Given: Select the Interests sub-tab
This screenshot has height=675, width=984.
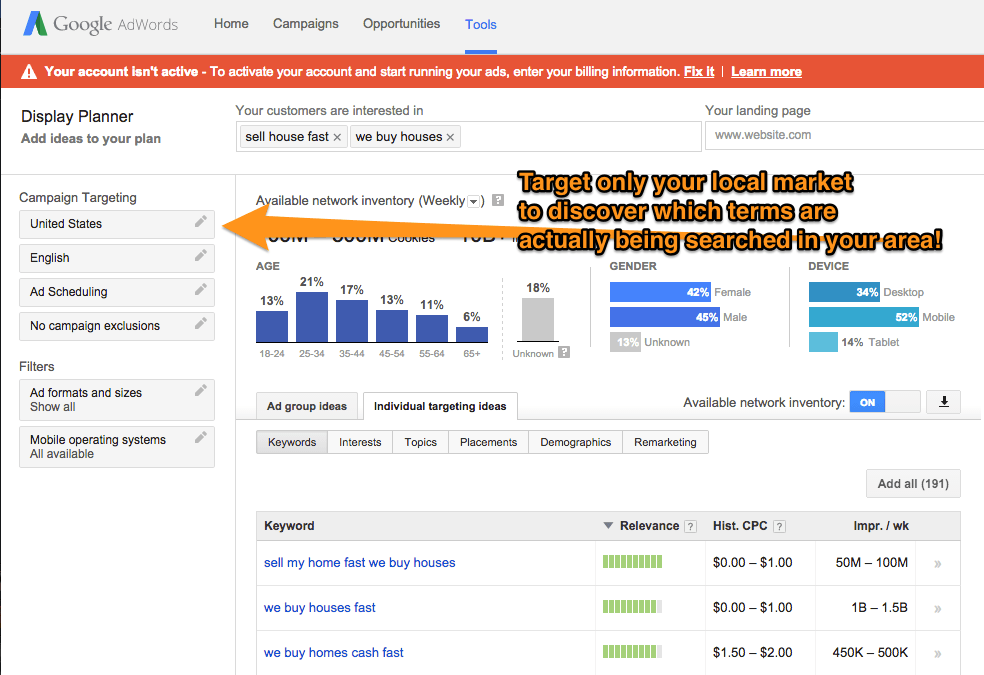Looking at the screenshot, I should click(360, 441).
